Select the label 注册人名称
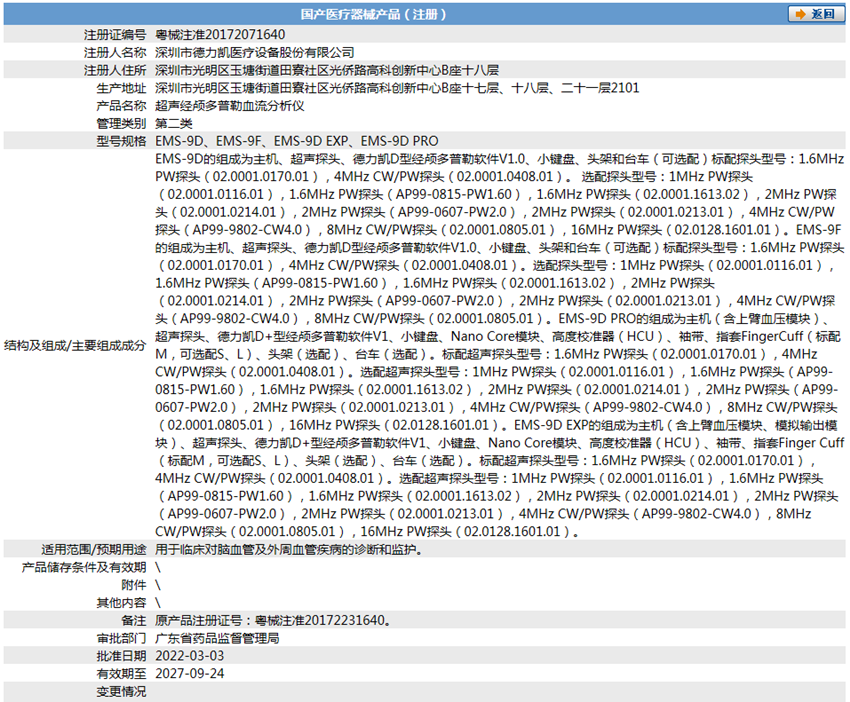The width and height of the screenshot is (850, 702). pos(115,53)
